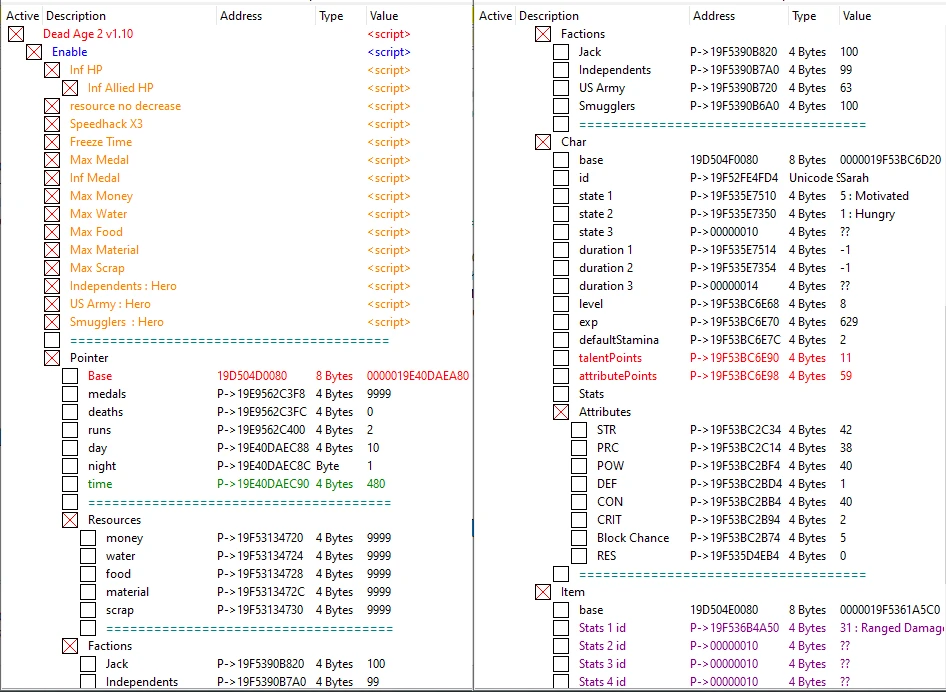The height and width of the screenshot is (692, 946).
Task: Select the talentPoints entry
Action: [x=610, y=358]
